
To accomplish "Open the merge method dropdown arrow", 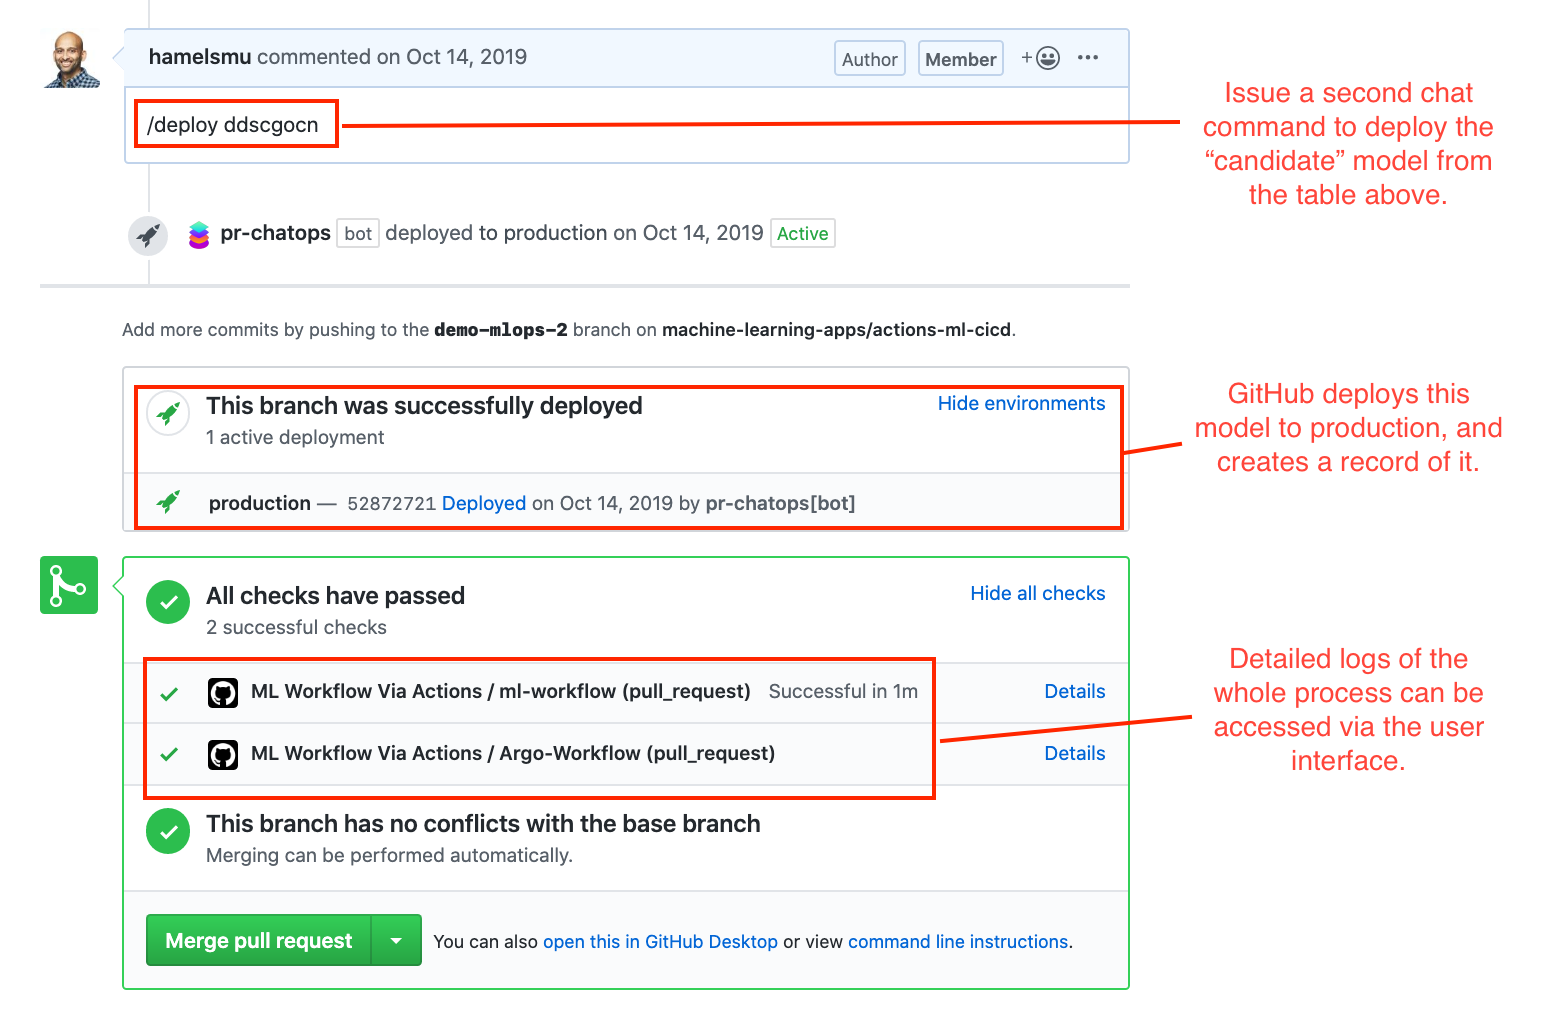I will pos(396,941).
